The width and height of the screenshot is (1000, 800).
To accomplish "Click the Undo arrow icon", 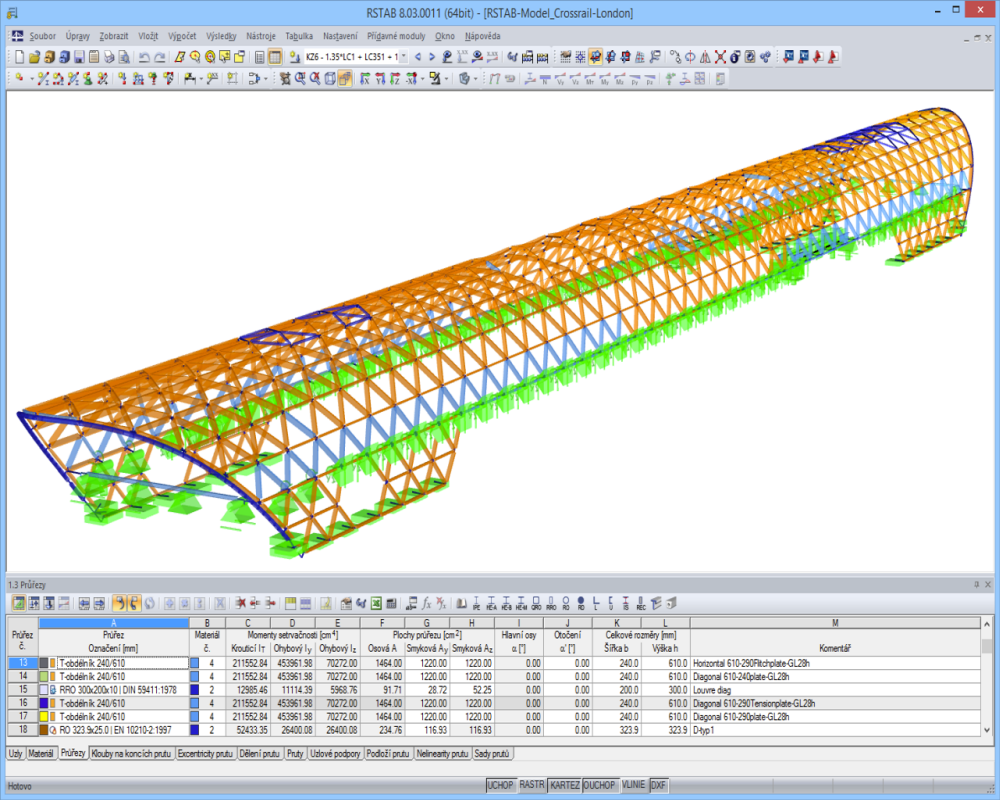I will pos(144,57).
